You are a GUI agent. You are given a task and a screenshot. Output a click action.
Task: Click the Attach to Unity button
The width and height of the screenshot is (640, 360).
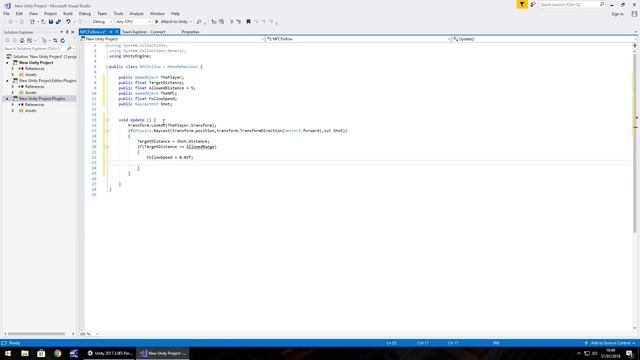pos(171,22)
